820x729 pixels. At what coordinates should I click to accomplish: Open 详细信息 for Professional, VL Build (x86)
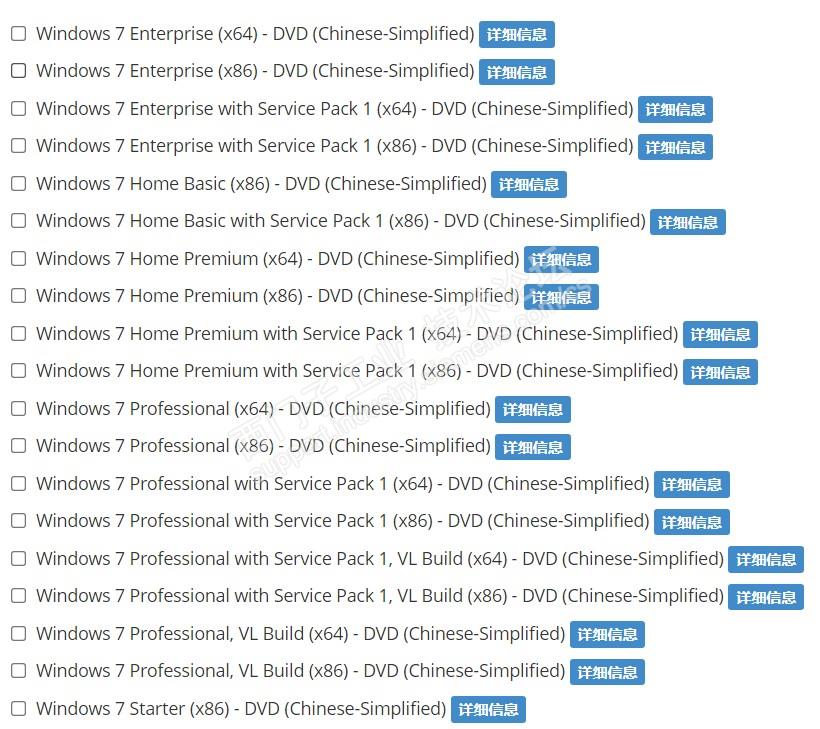point(607,672)
